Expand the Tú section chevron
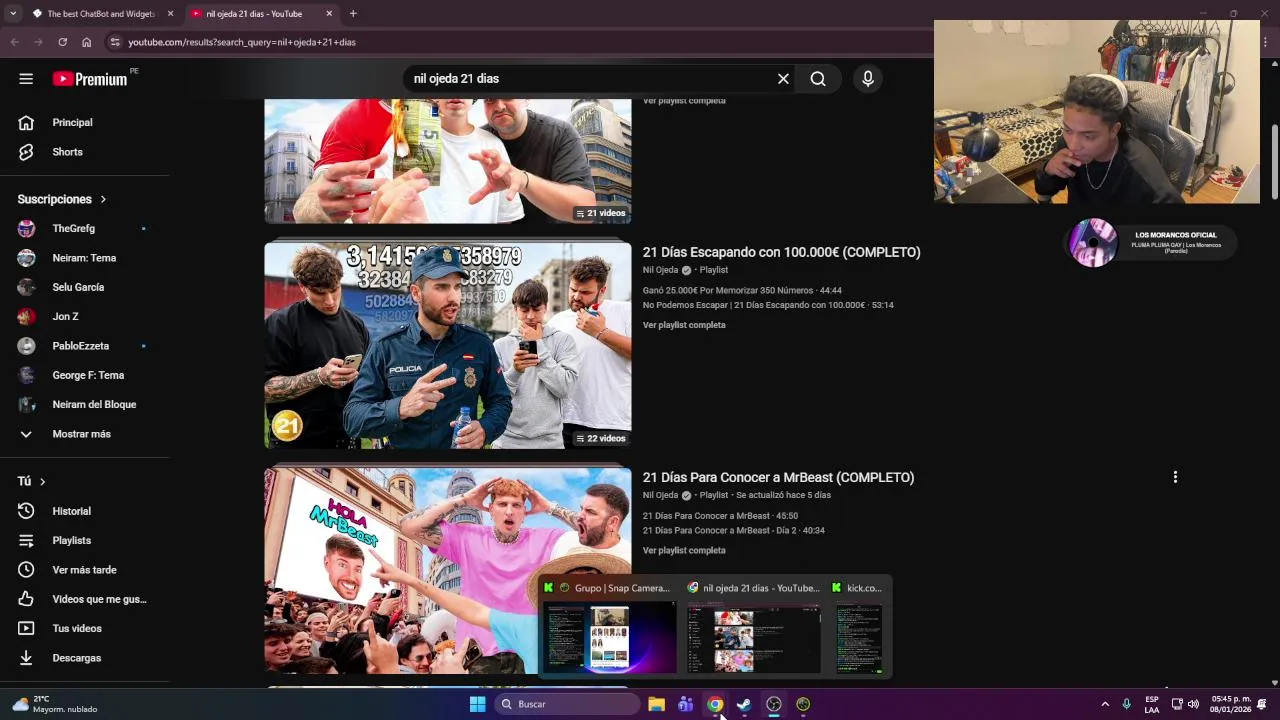This screenshot has height=720, width=1280. [42, 482]
